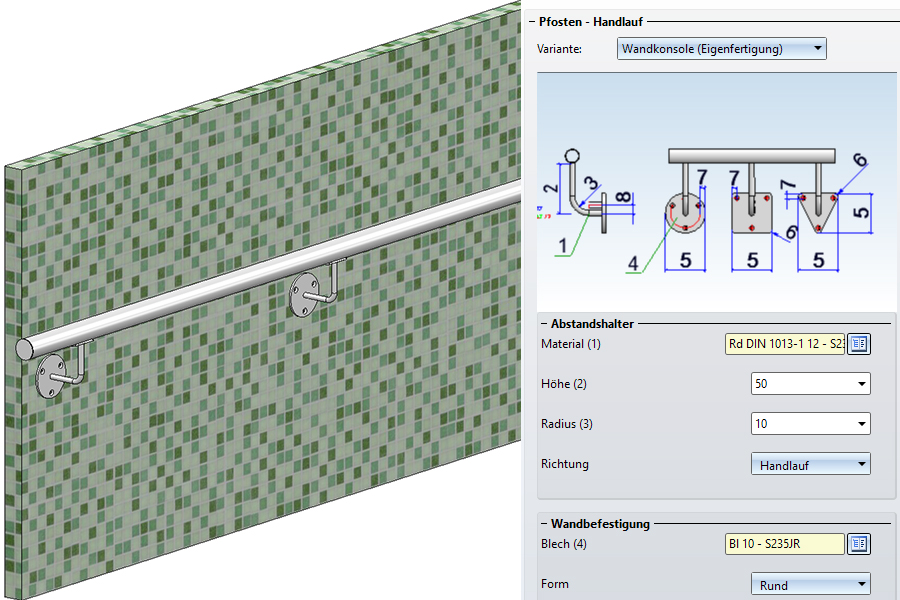The width and height of the screenshot is (900, 600).
Task: Click the triangular plate diagram in preview
Action: pos(818,212)
